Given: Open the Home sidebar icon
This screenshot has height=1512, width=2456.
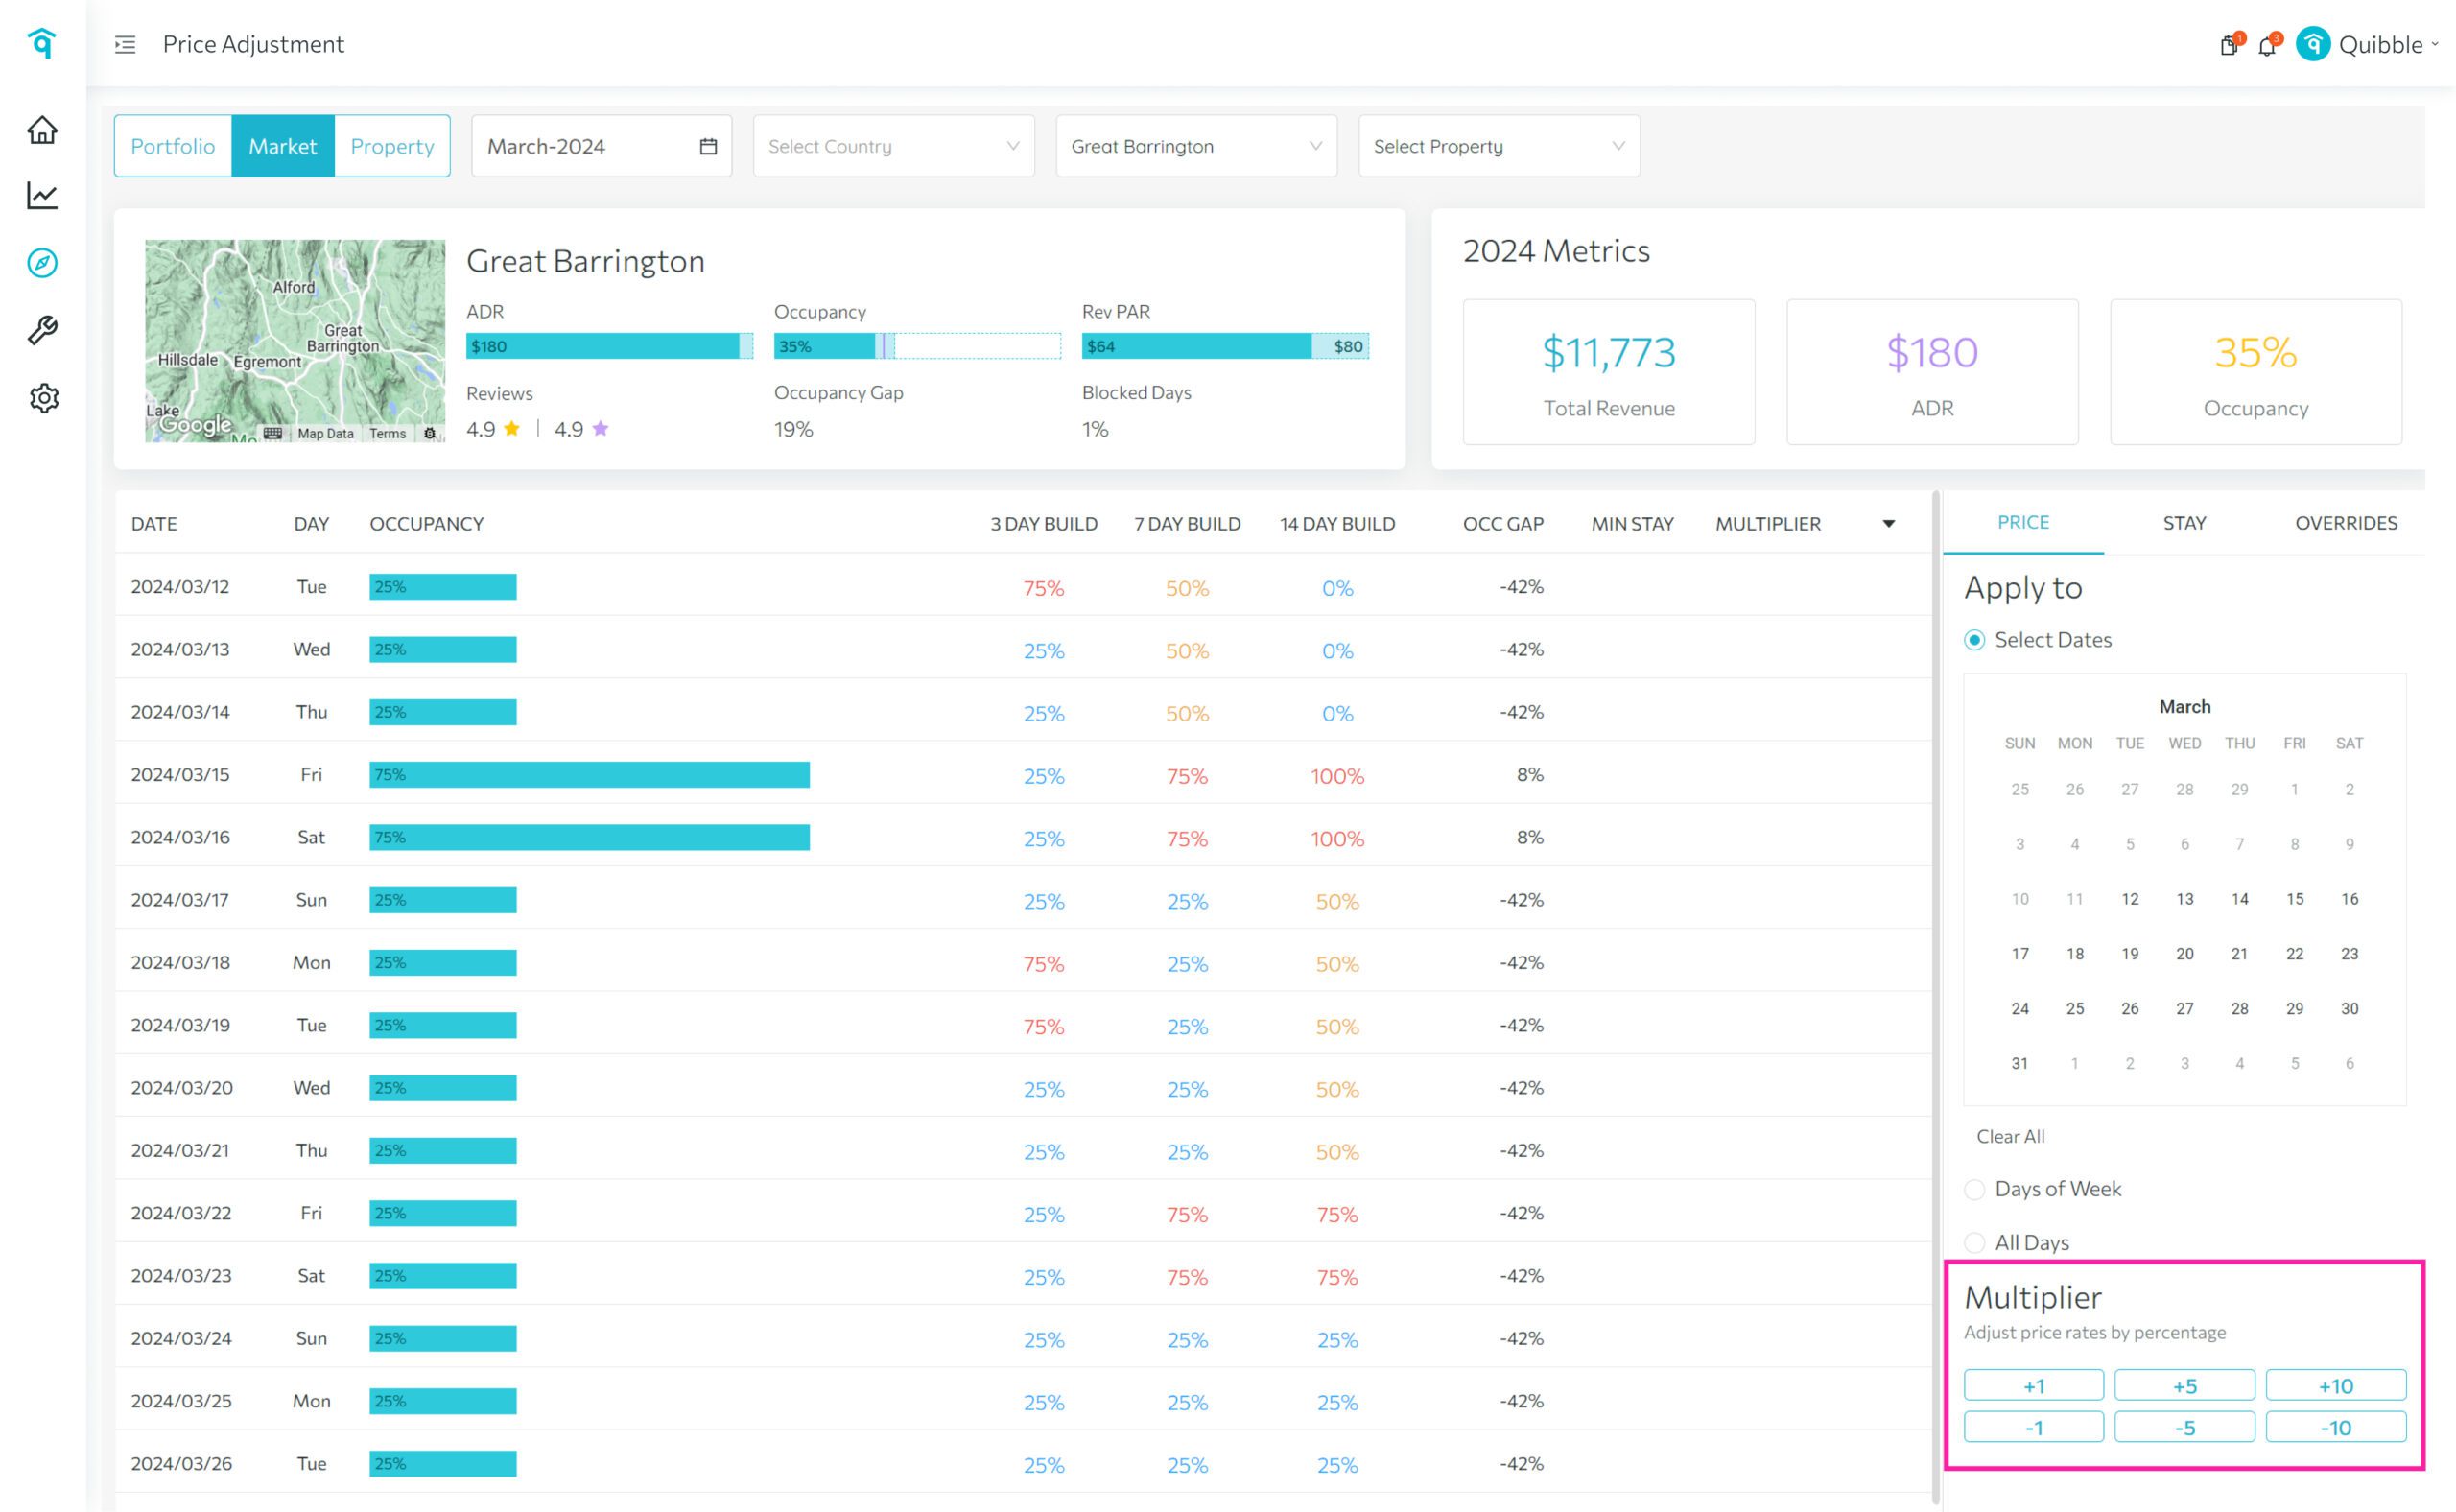Looking at the screenshot, I should tap(42, 130).
